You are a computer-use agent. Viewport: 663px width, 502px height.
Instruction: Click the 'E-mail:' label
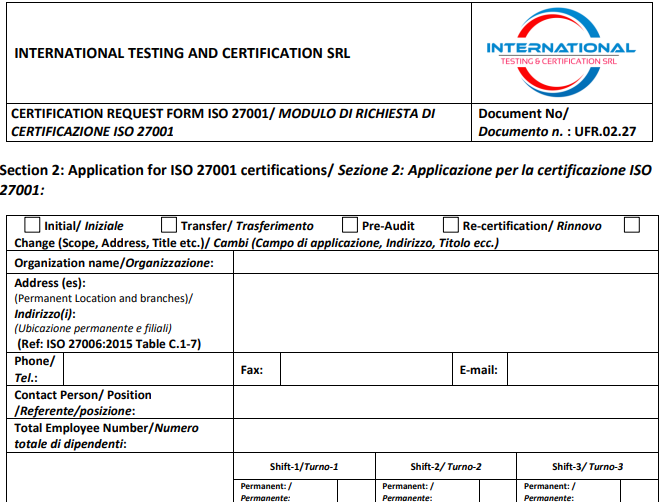point(479,370)
